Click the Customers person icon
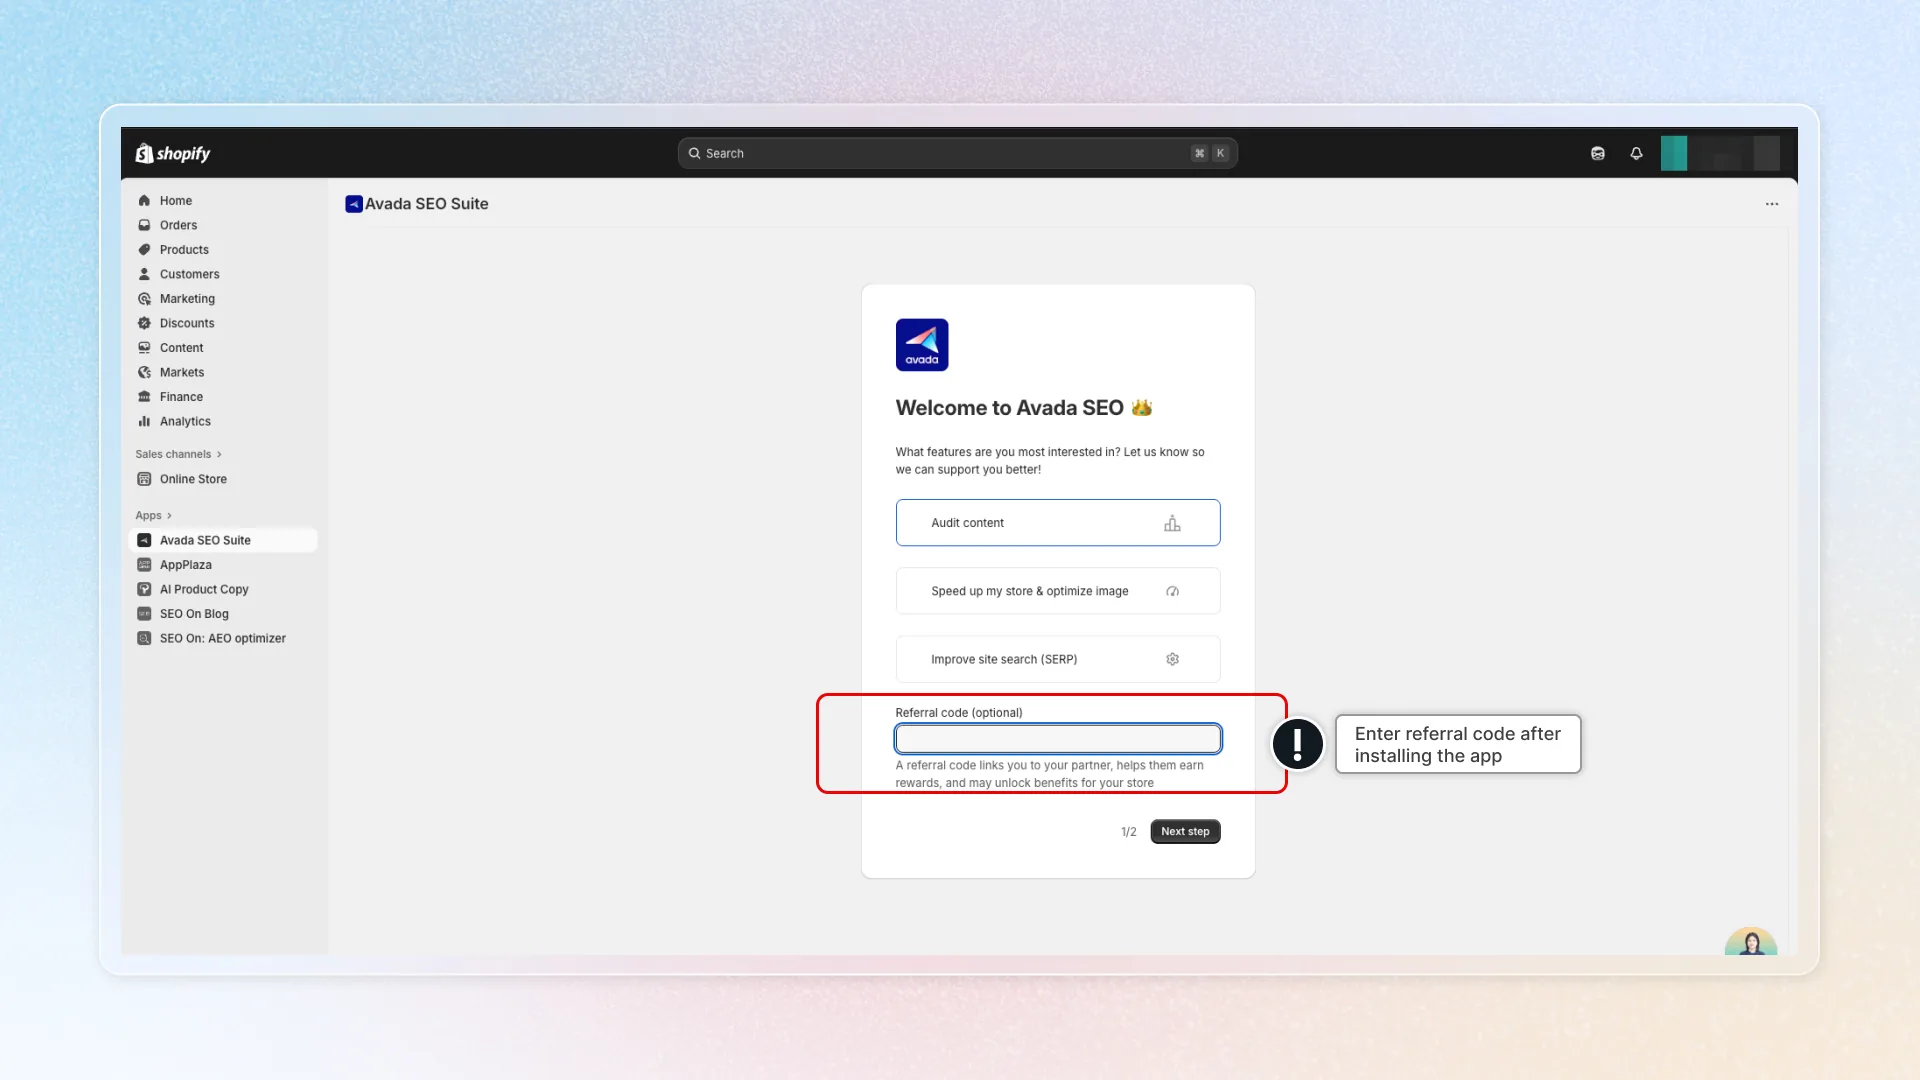1920x1080 pixels. coord(144,274)
